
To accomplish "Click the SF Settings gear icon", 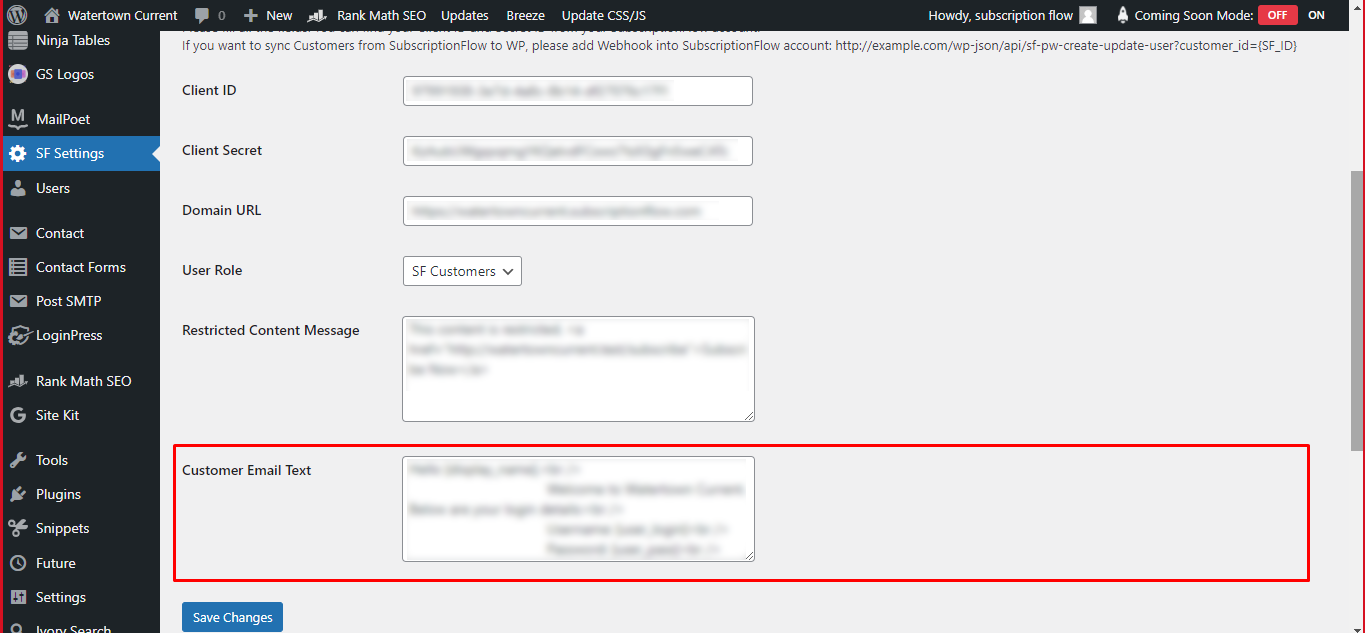I will click(x=17, y=153).
